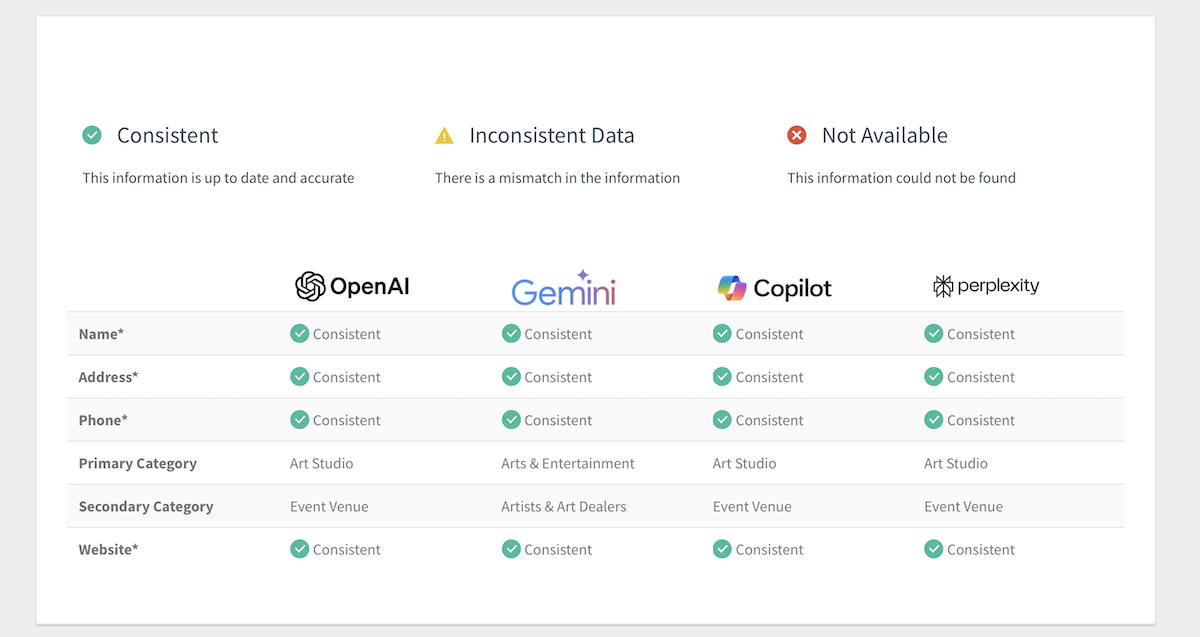Click the Address row check icon under OpenAI
1200x637 pixels.
click(x=299, y=376)
